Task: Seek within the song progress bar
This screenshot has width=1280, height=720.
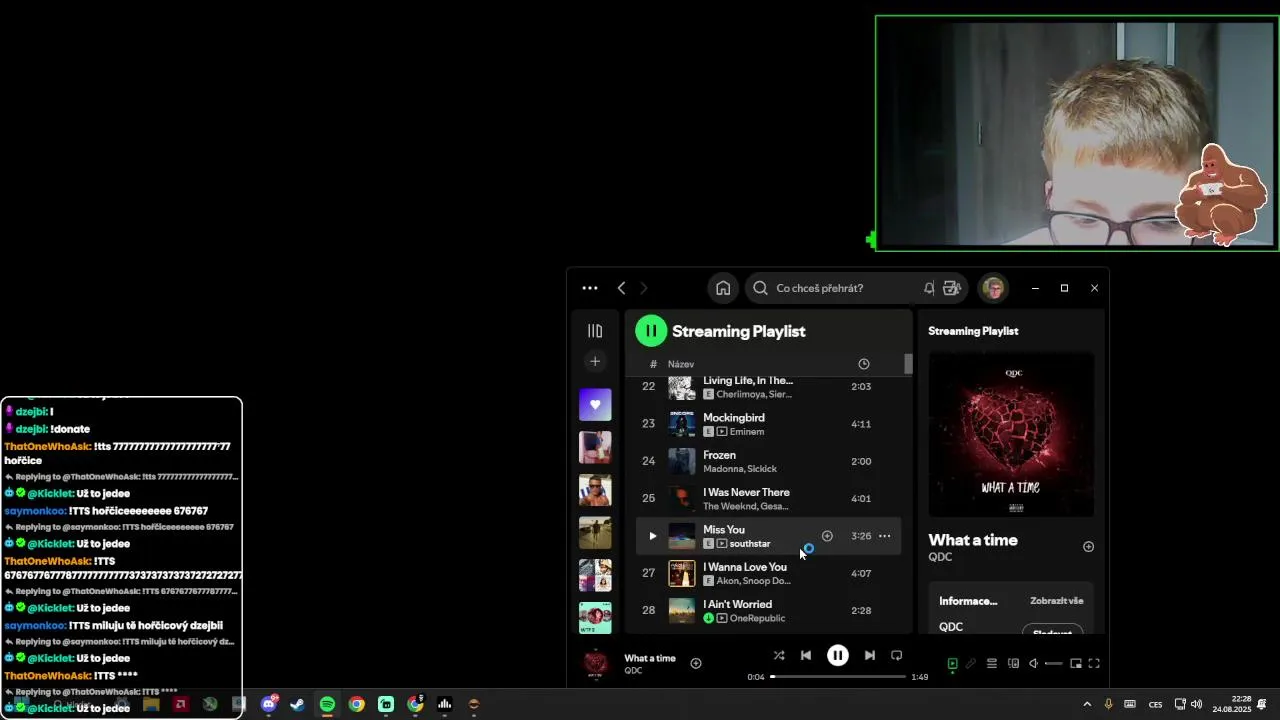Action: pyautogui.click(x=837, y=677)
